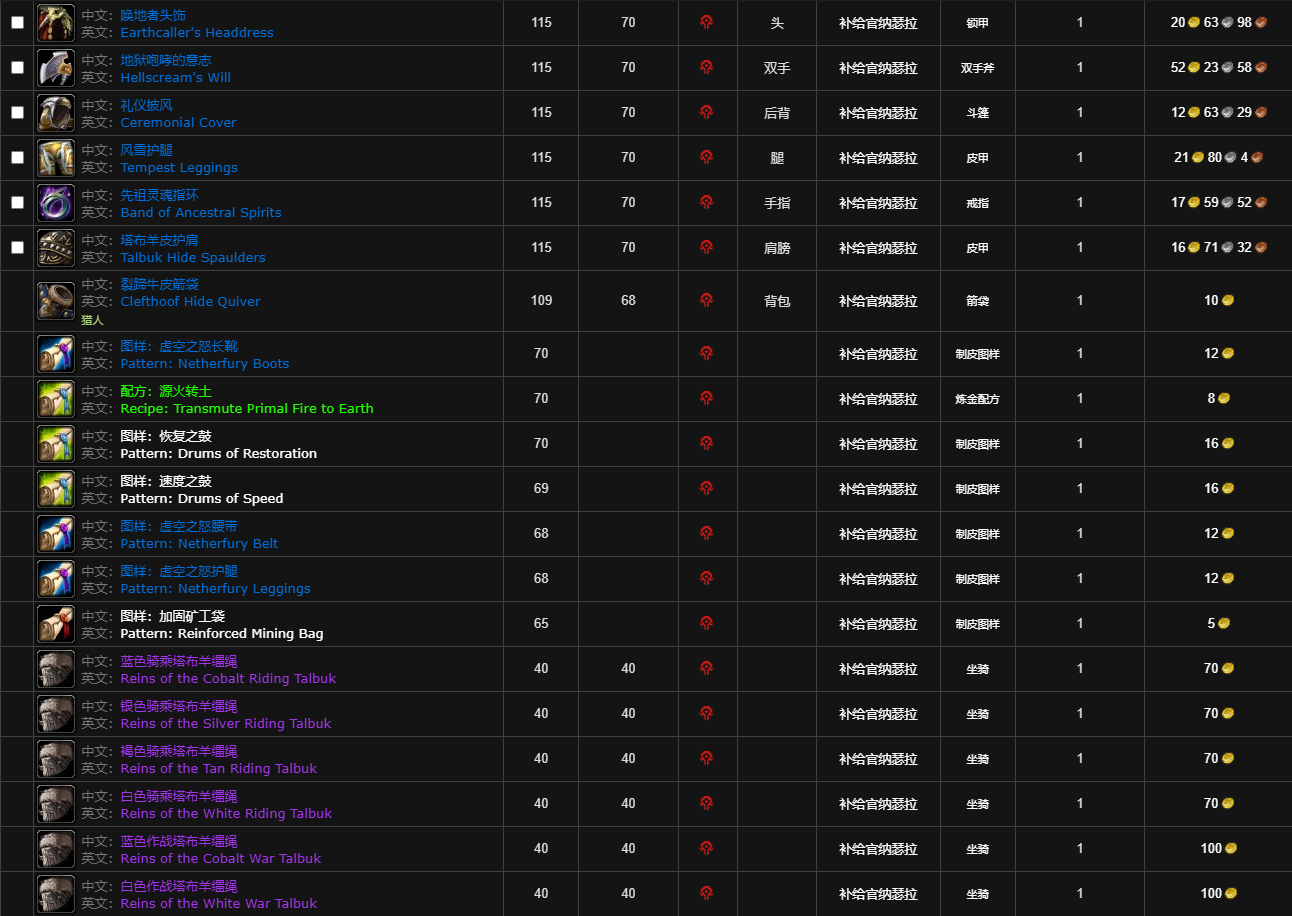Screen dimensions: 1292x916
Task: Click price 8 gold in Transmute recipe row
Action: [1219, 398]
